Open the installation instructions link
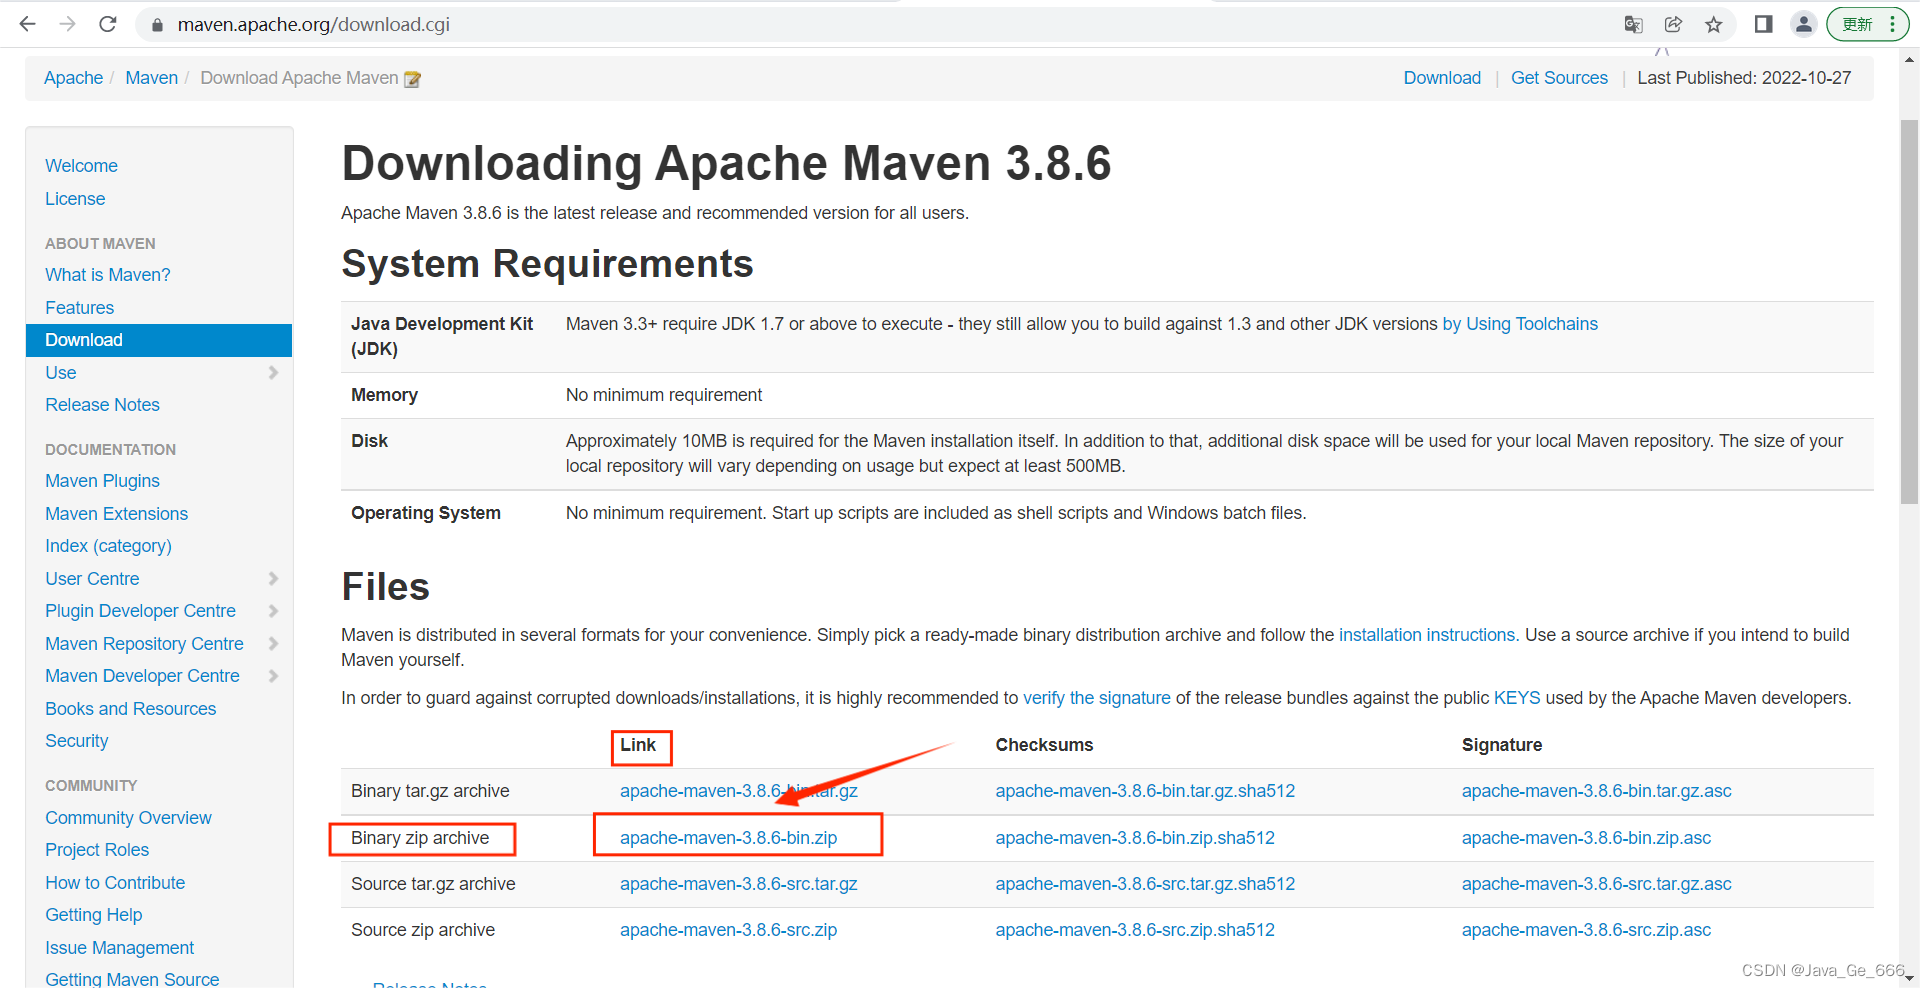The image size is (1920, 988). 1427,635
